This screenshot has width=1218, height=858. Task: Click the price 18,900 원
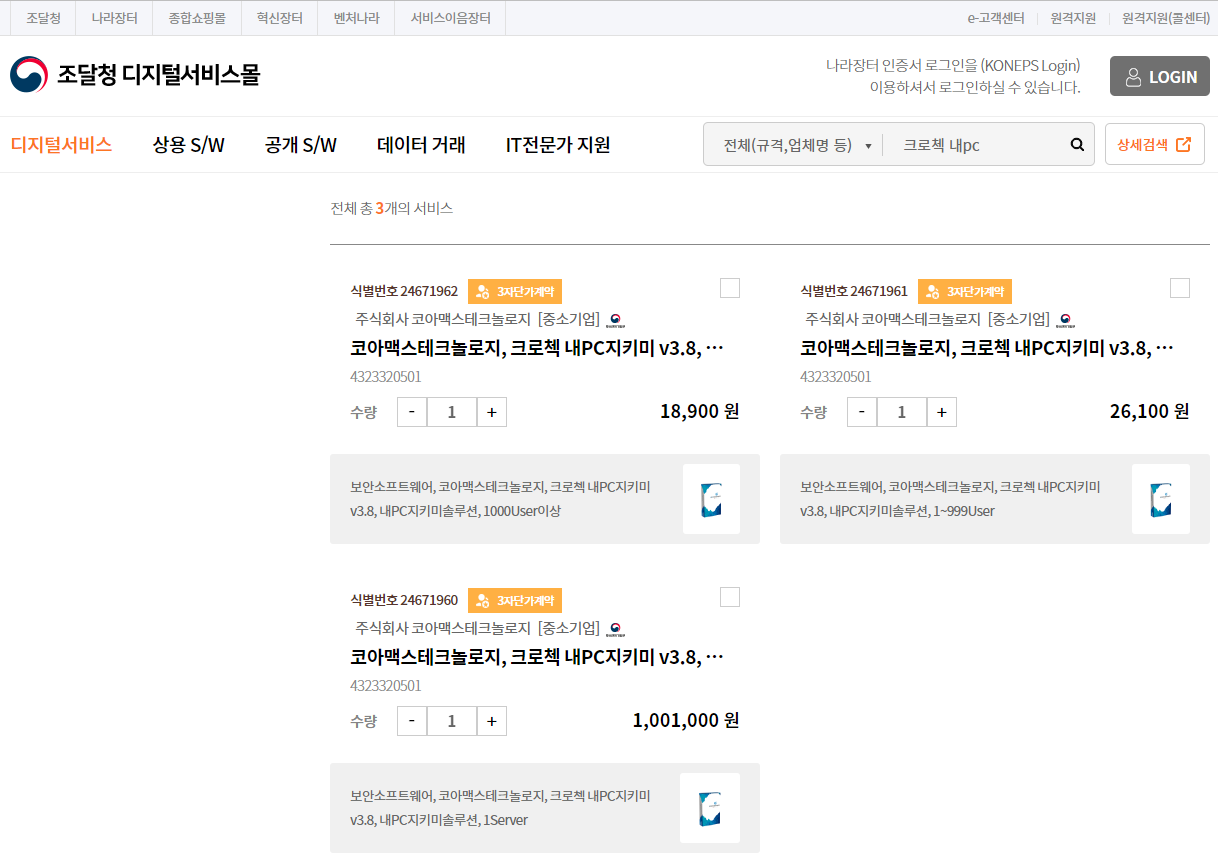pyautogui.click(x=700, y=411)
